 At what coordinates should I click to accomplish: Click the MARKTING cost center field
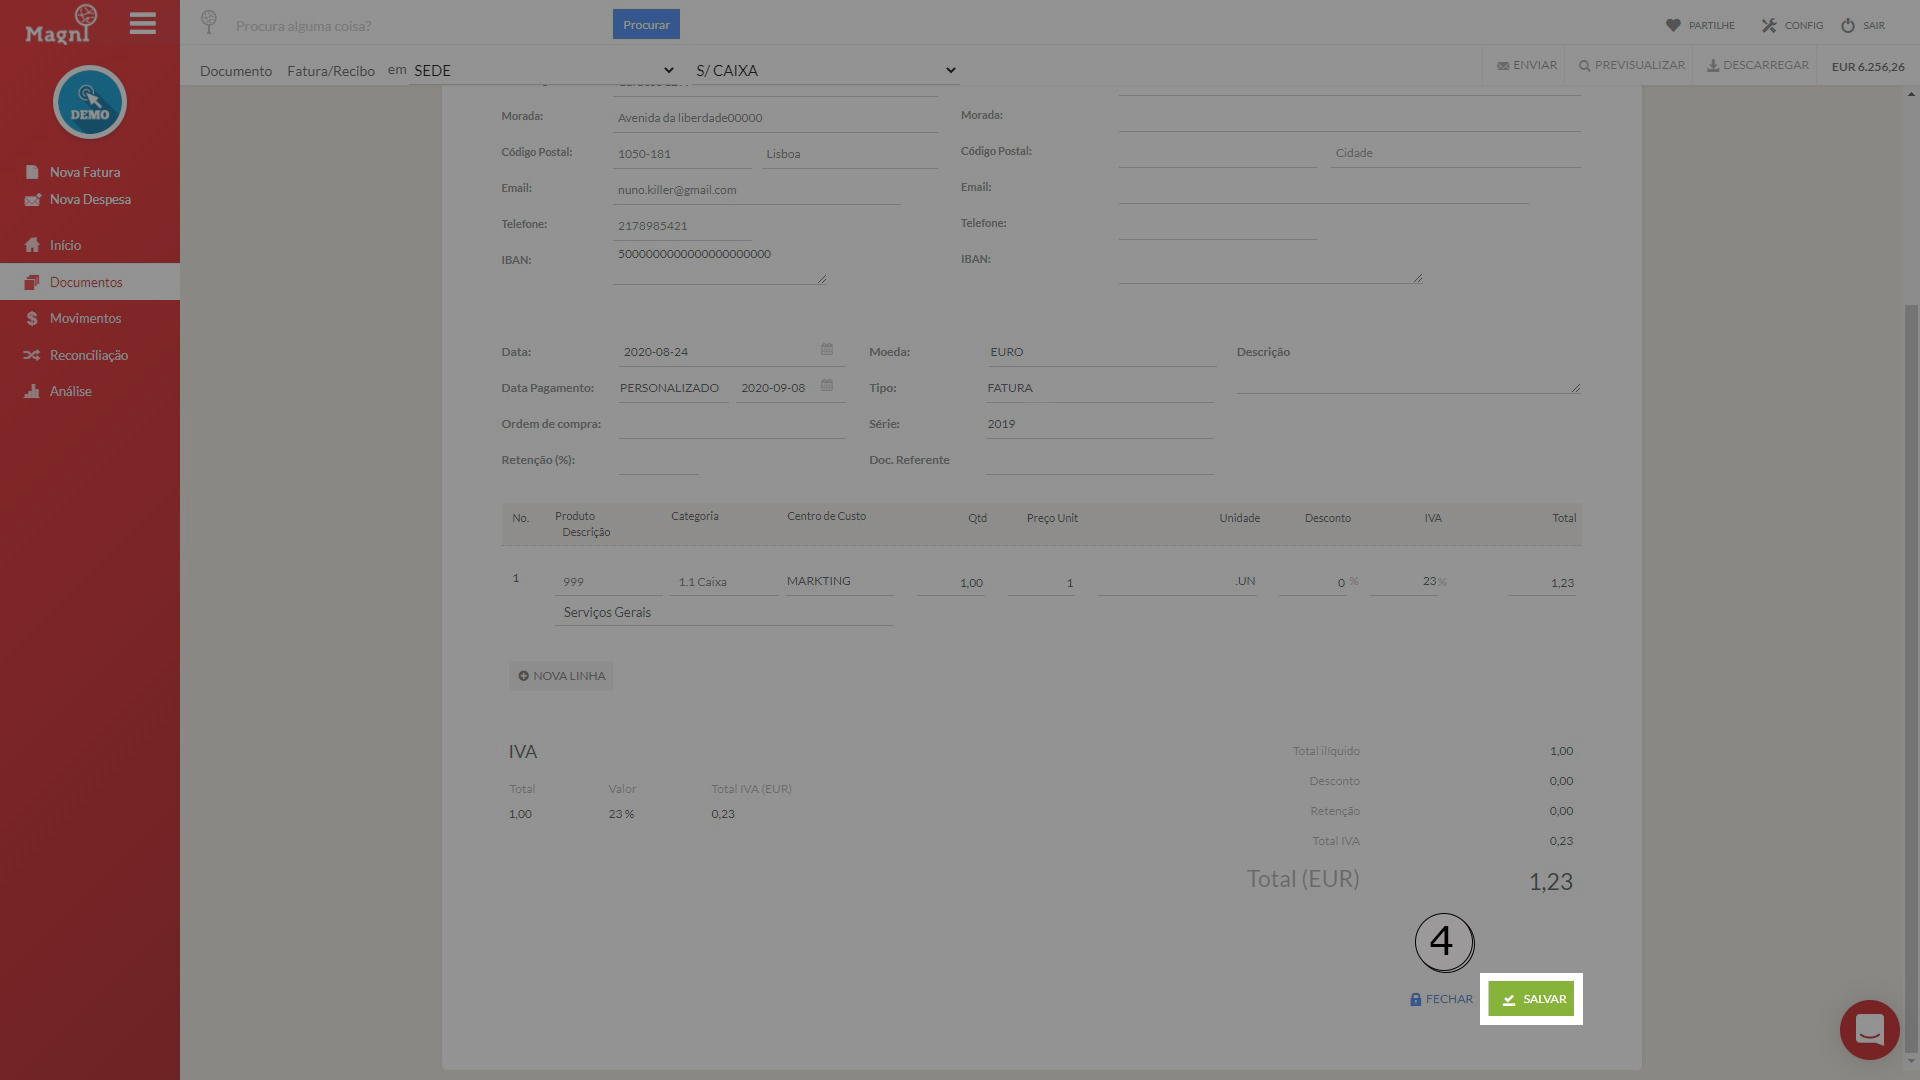click(839, 582)
